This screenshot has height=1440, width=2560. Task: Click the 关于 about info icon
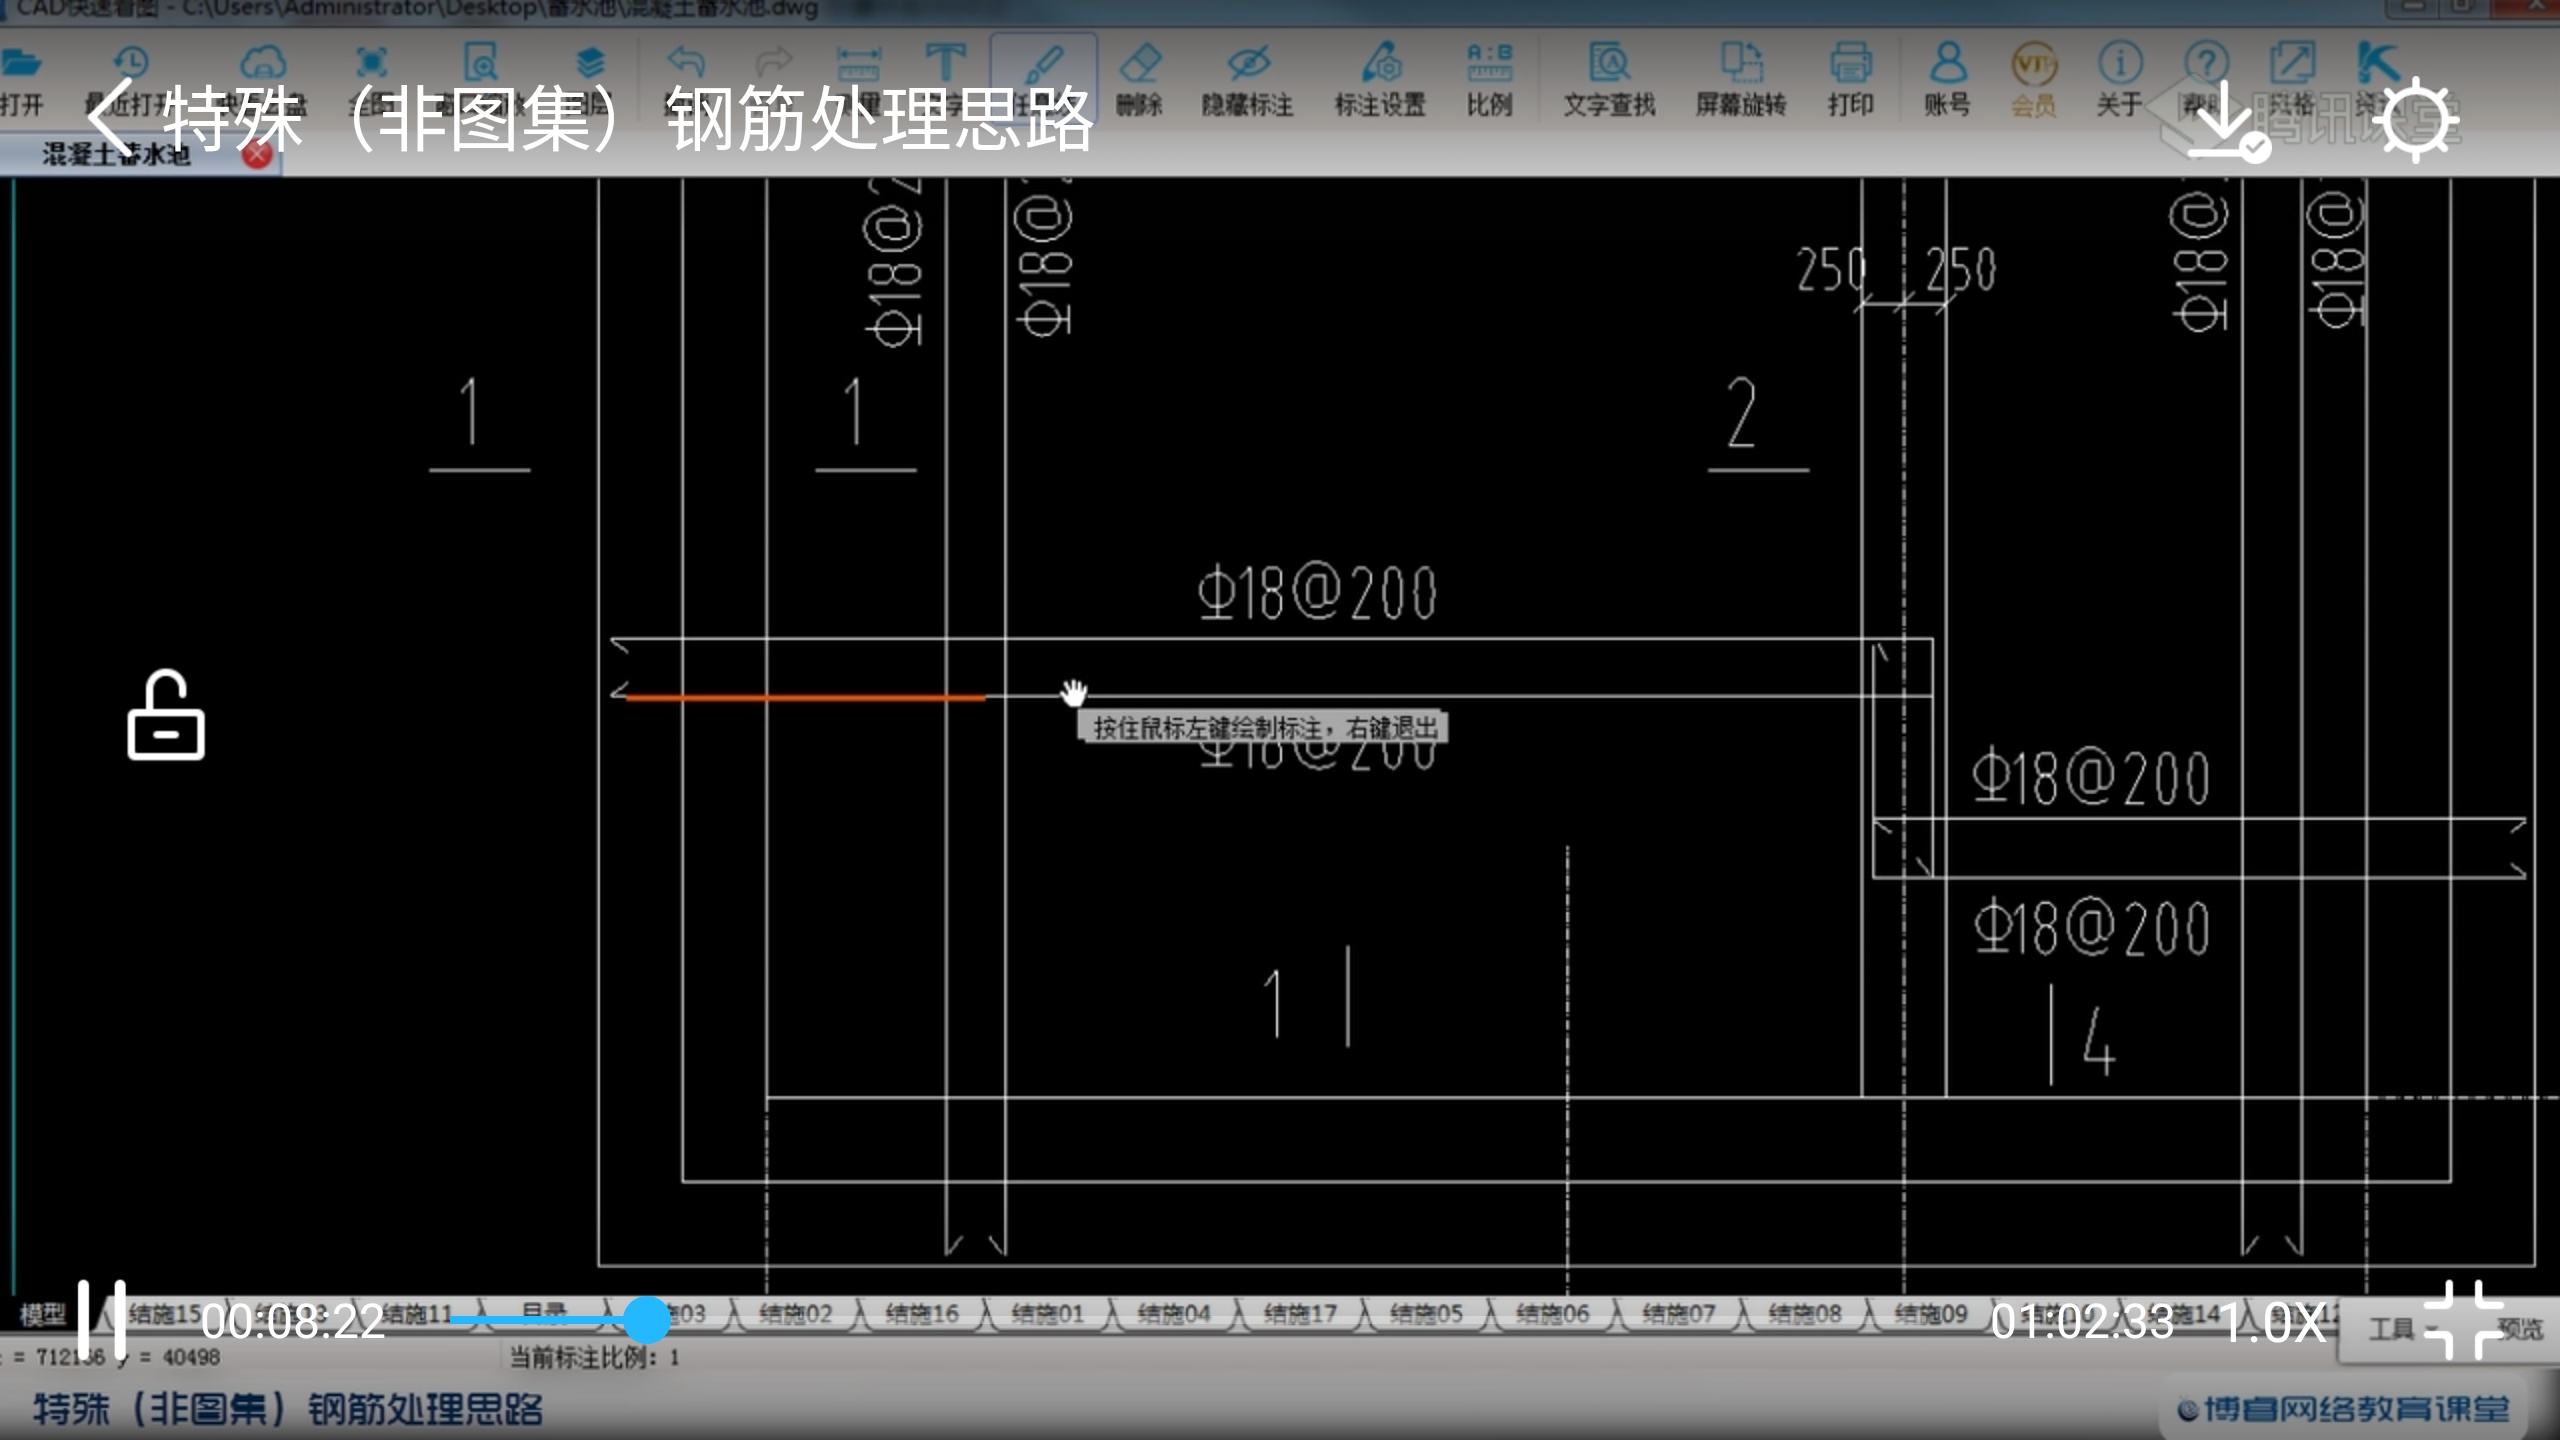(2119, 80)
